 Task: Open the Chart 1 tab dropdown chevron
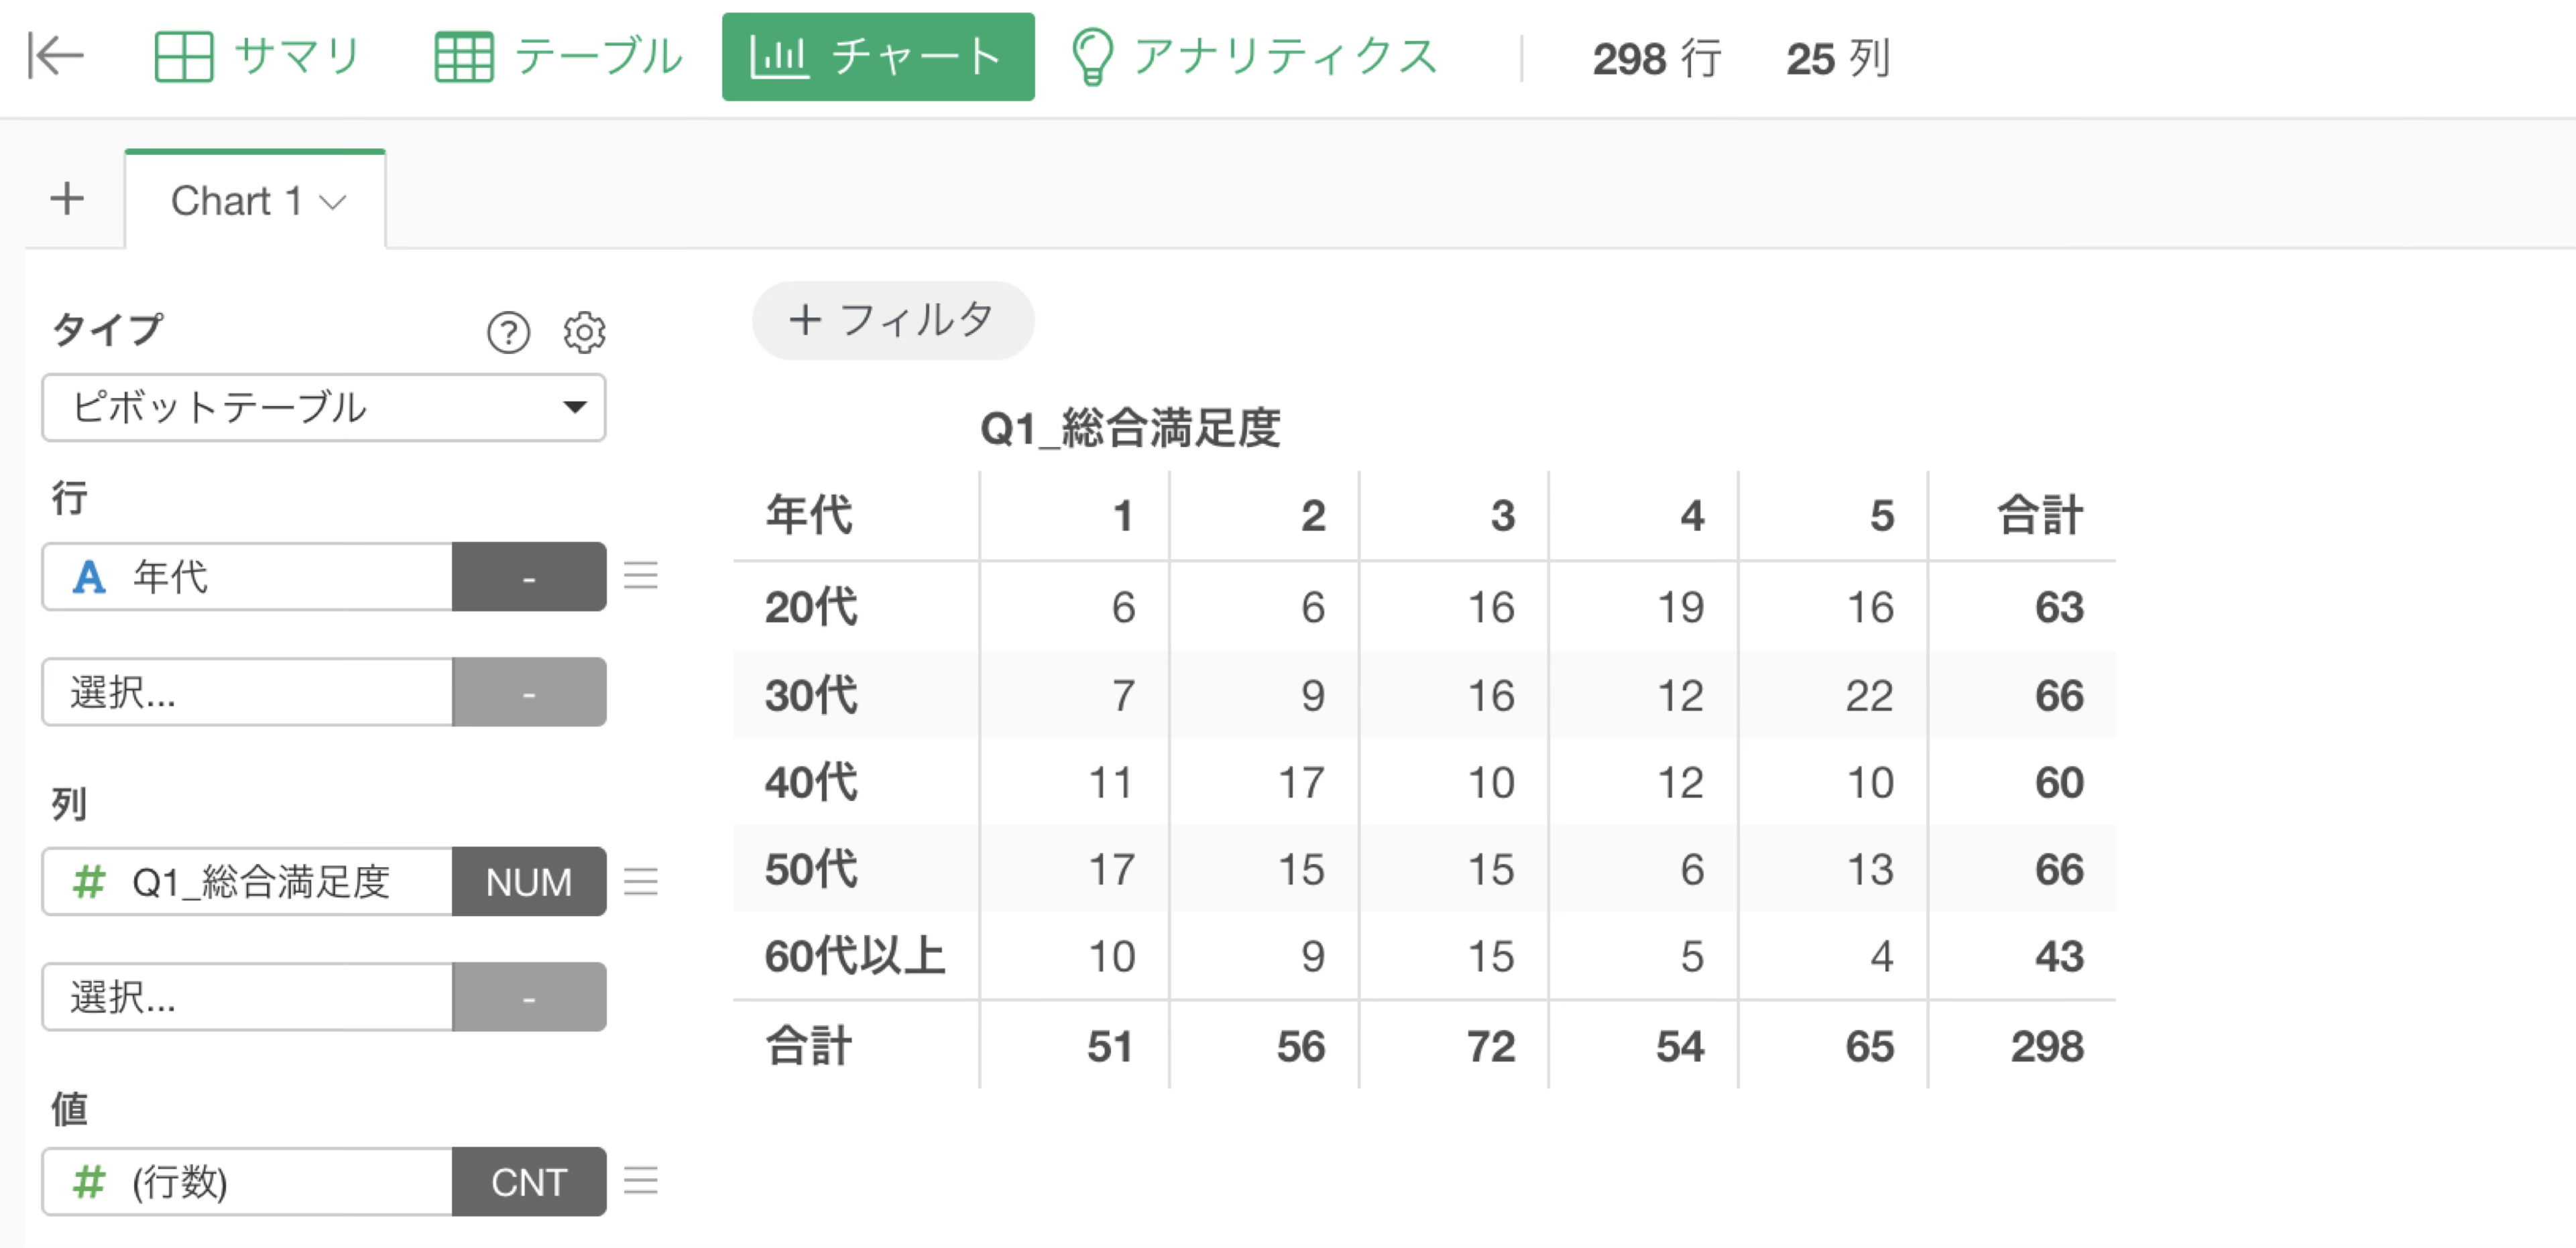tap(332, 202)
